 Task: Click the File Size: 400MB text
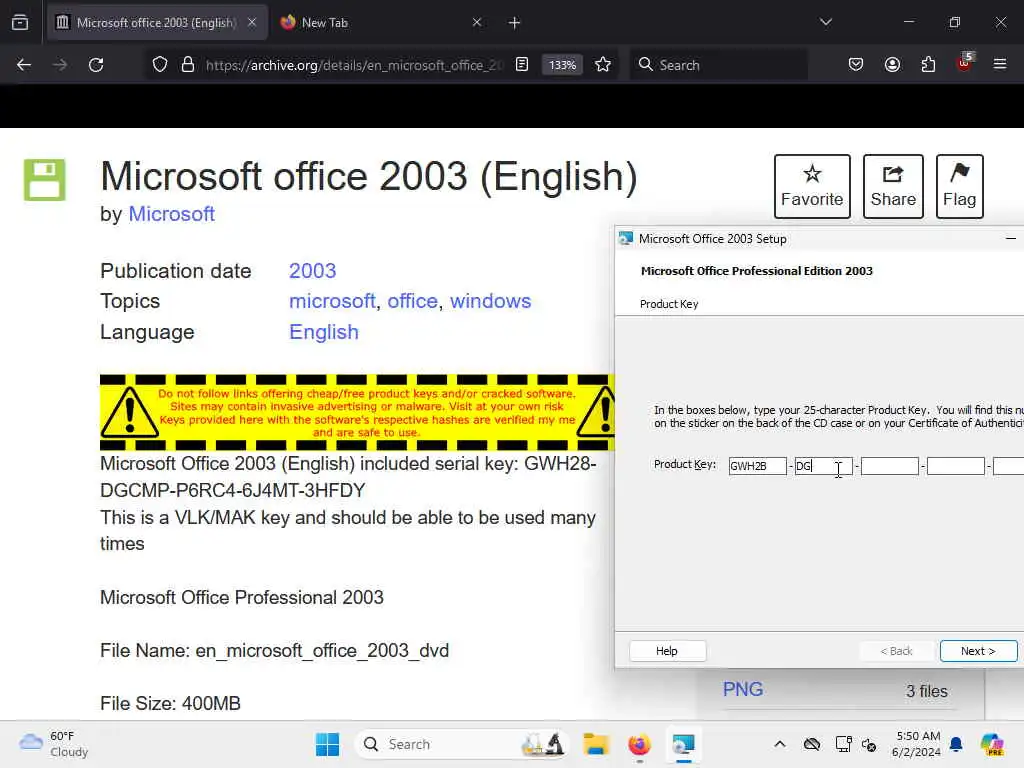[170, 703]
